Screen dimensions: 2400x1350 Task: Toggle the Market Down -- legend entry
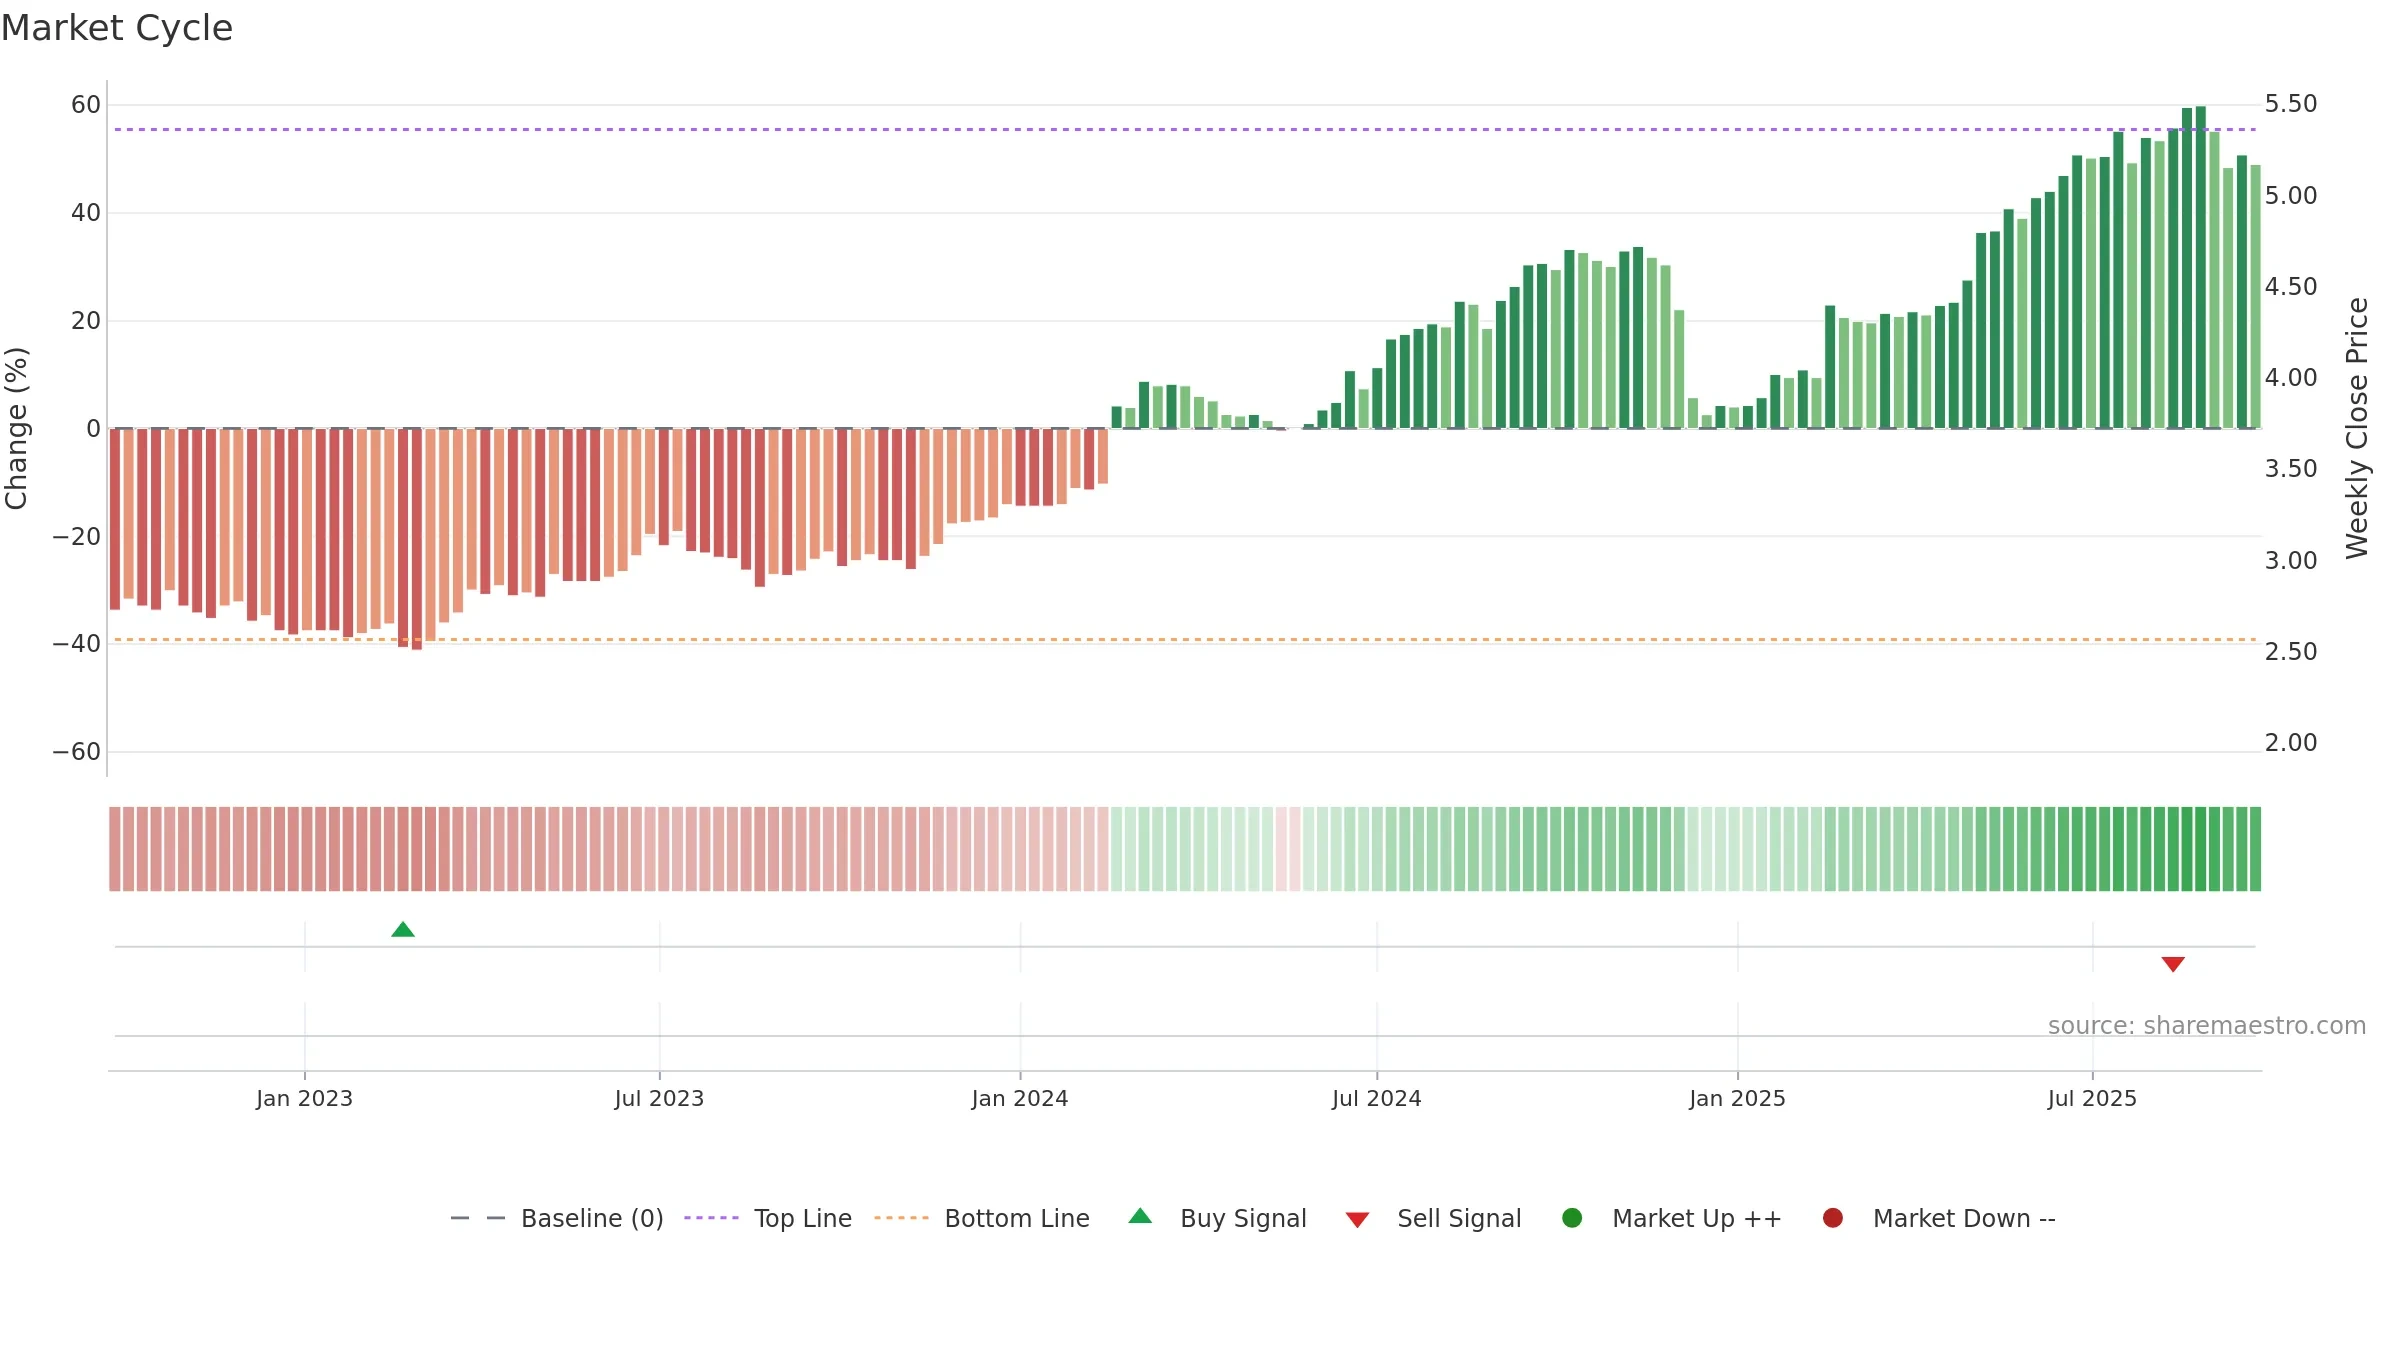1939,1218
